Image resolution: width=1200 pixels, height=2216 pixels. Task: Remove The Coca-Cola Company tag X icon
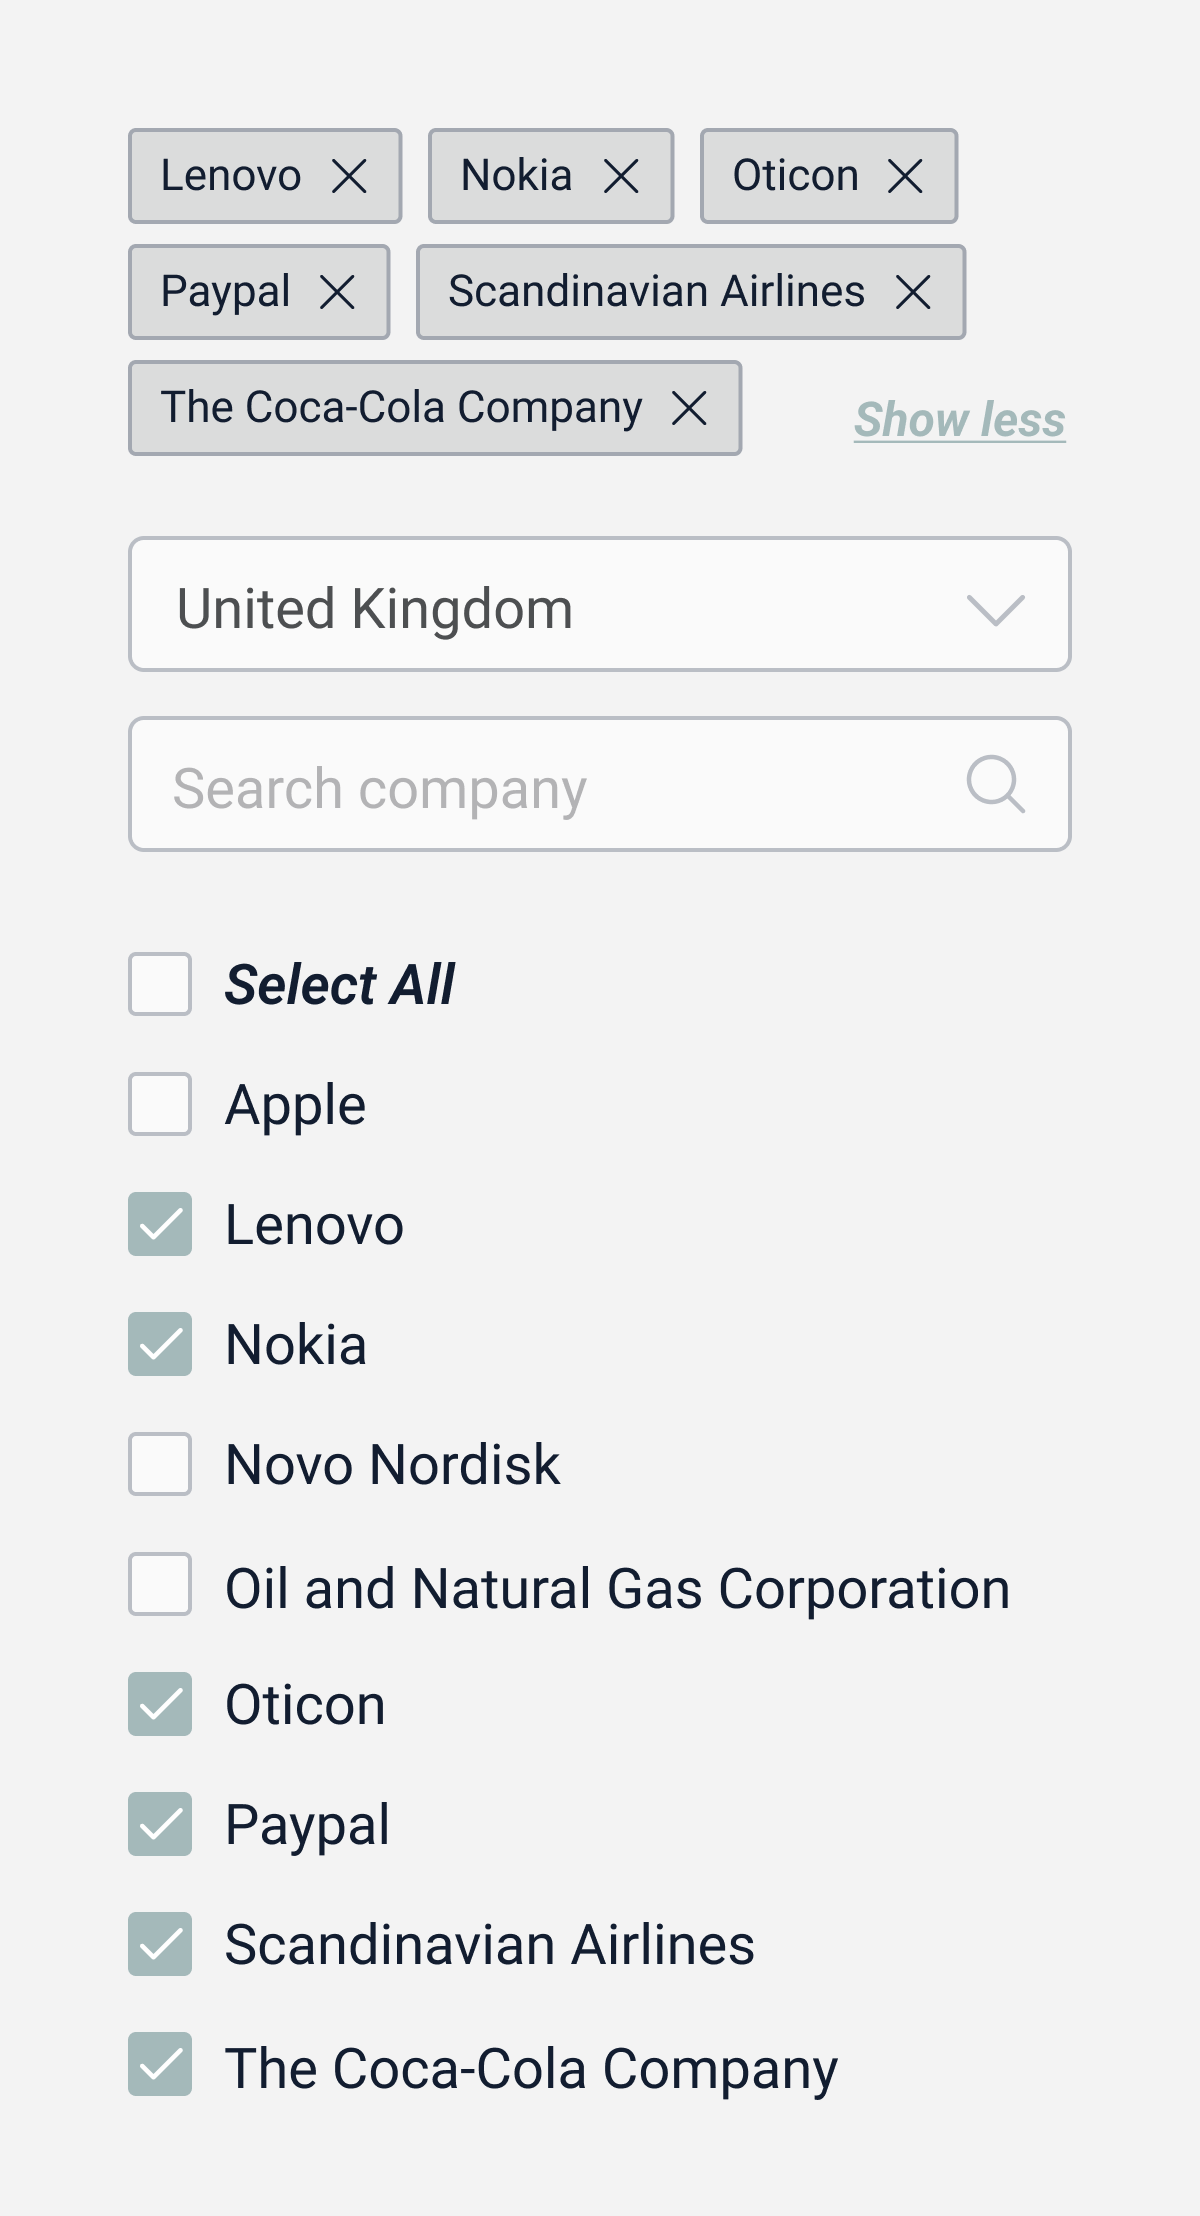[x=689, y=409]
